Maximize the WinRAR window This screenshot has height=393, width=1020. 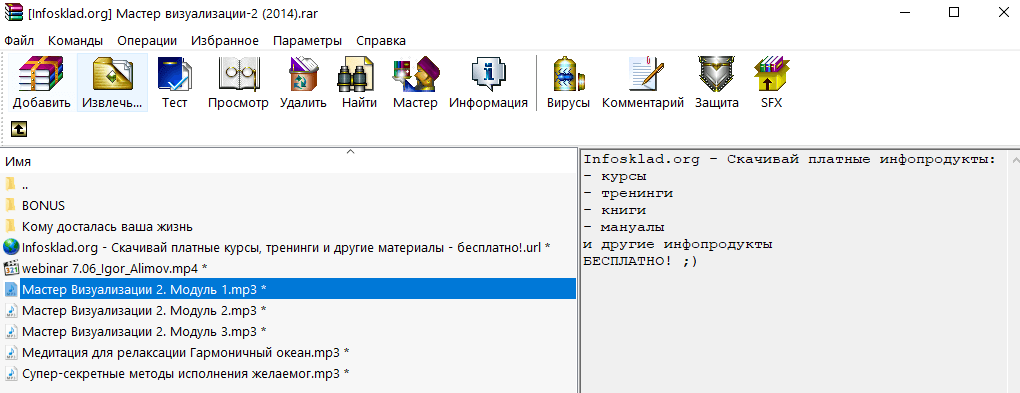pos(954,12)
